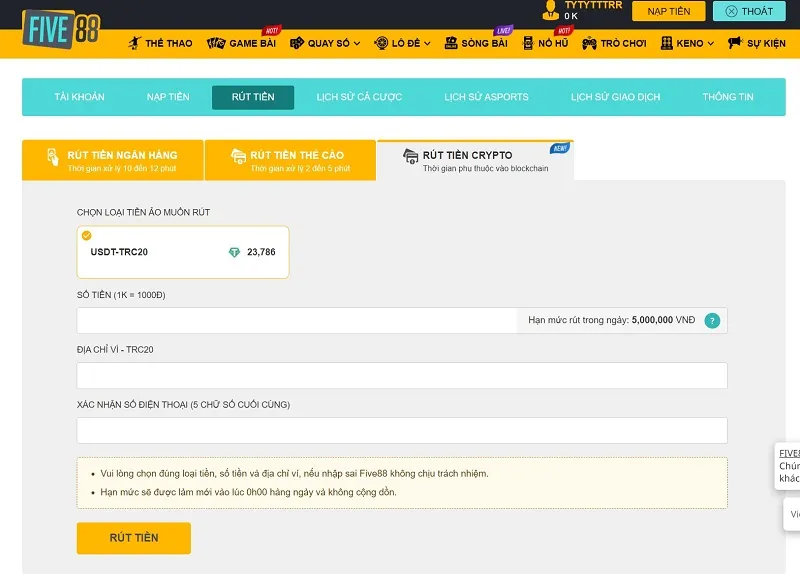Click the Nạp Tiền button in header

click(x=668, y=11)
